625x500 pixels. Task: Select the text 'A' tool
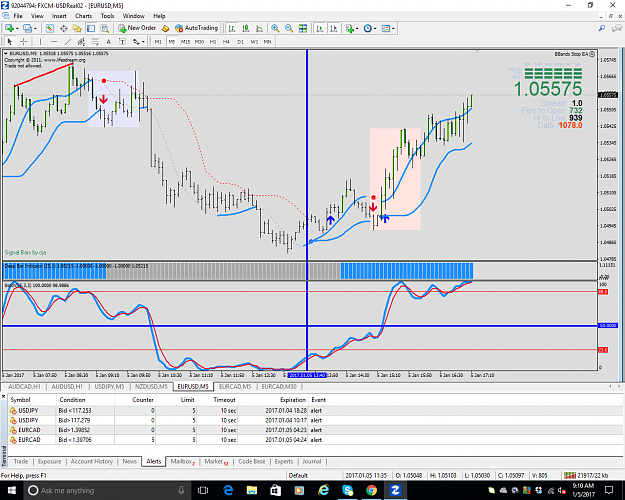[x=108, y=41]
